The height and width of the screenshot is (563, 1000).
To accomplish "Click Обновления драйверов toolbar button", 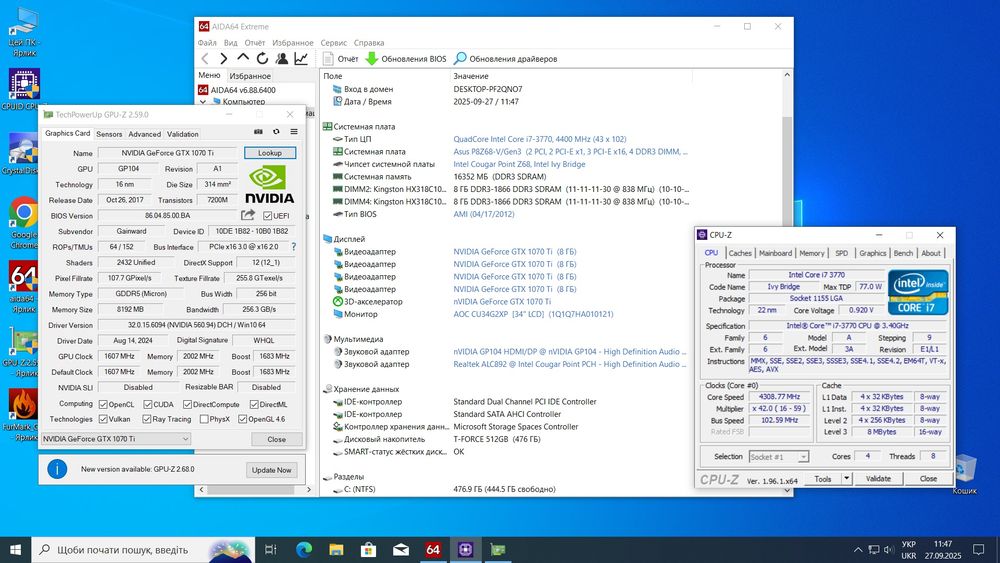I will 505,59.
